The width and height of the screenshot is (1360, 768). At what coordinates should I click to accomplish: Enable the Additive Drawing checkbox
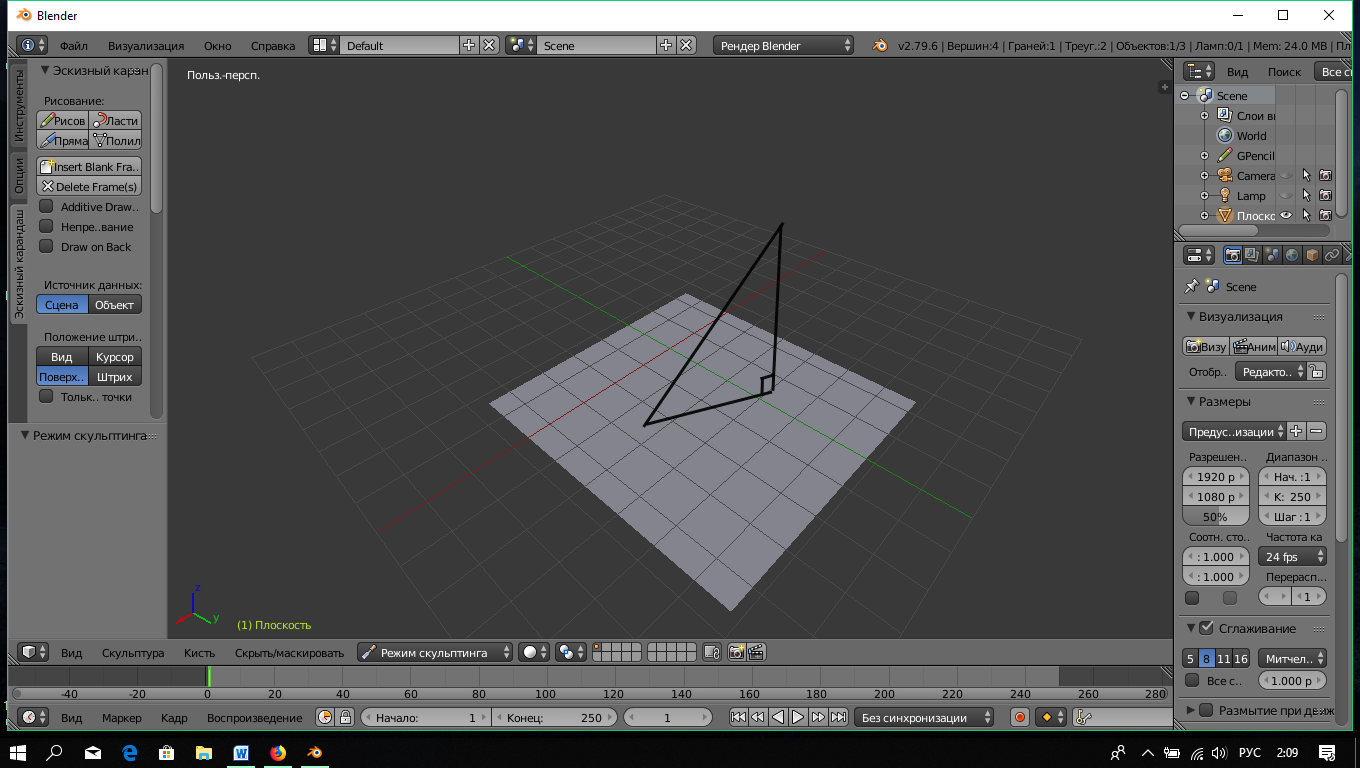46,207
